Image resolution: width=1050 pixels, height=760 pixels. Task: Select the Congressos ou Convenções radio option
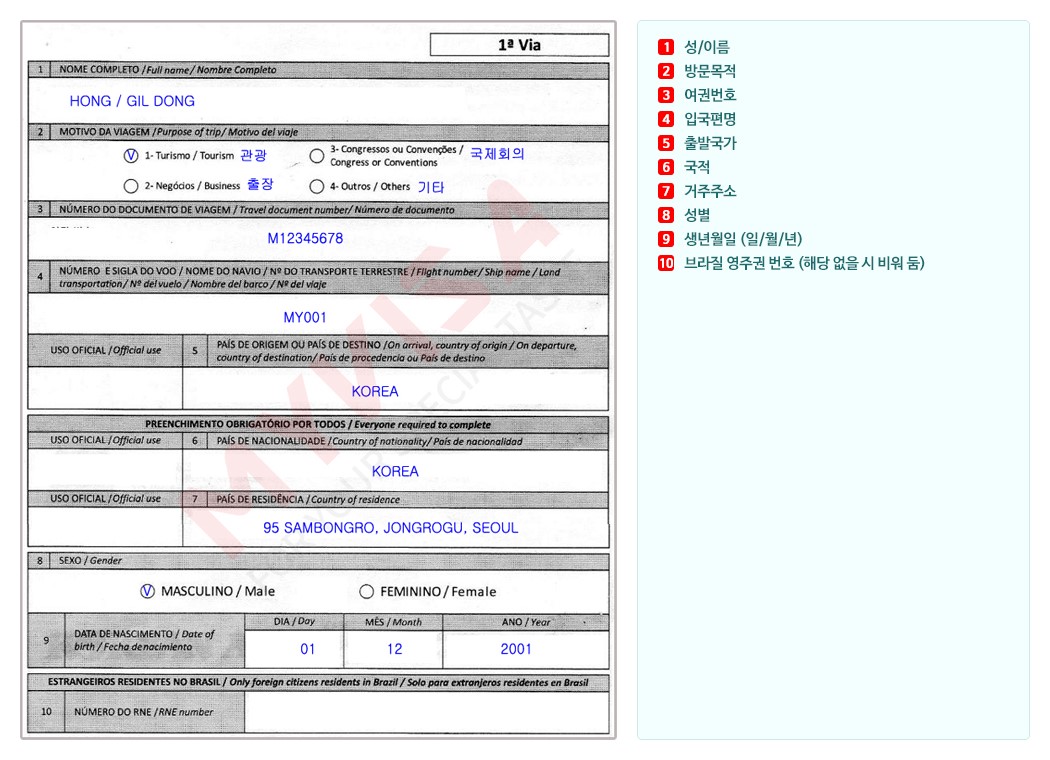317,156
